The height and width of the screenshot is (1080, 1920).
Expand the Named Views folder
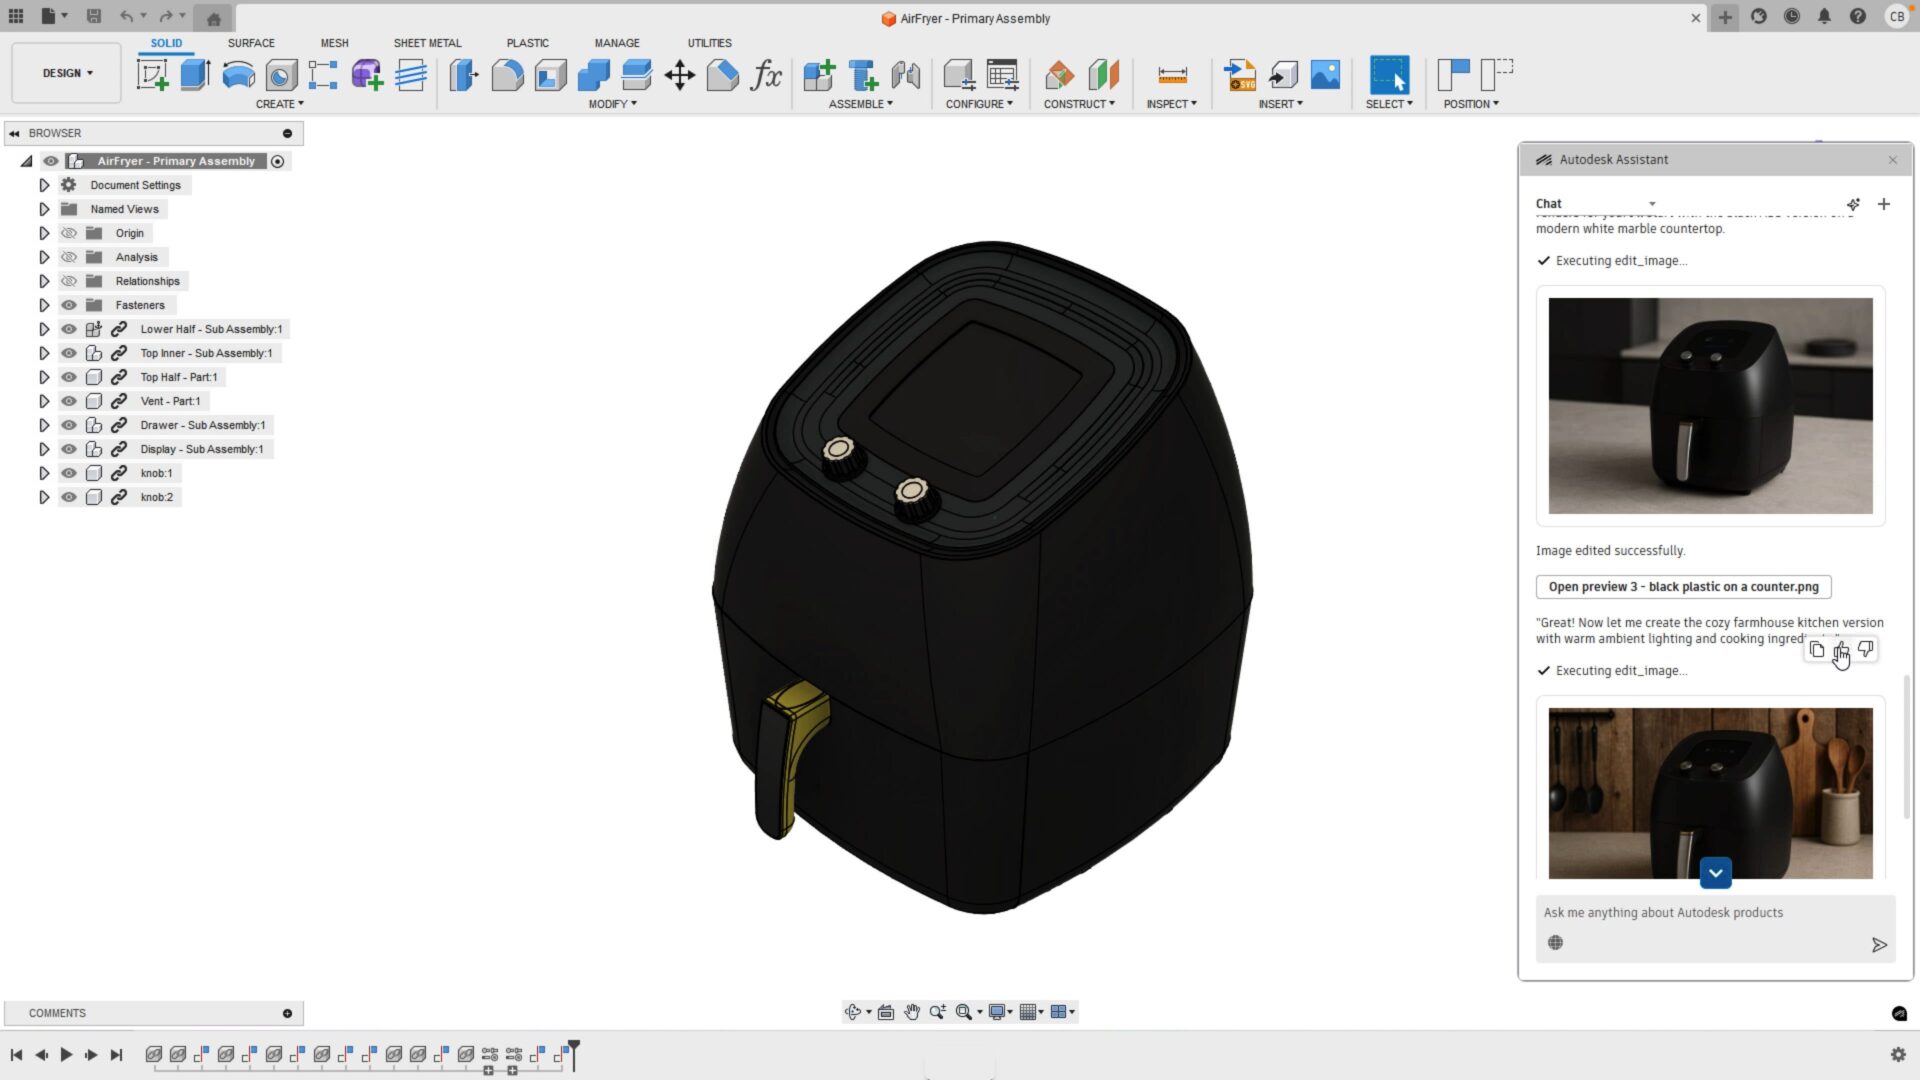(x=44, y=209)
